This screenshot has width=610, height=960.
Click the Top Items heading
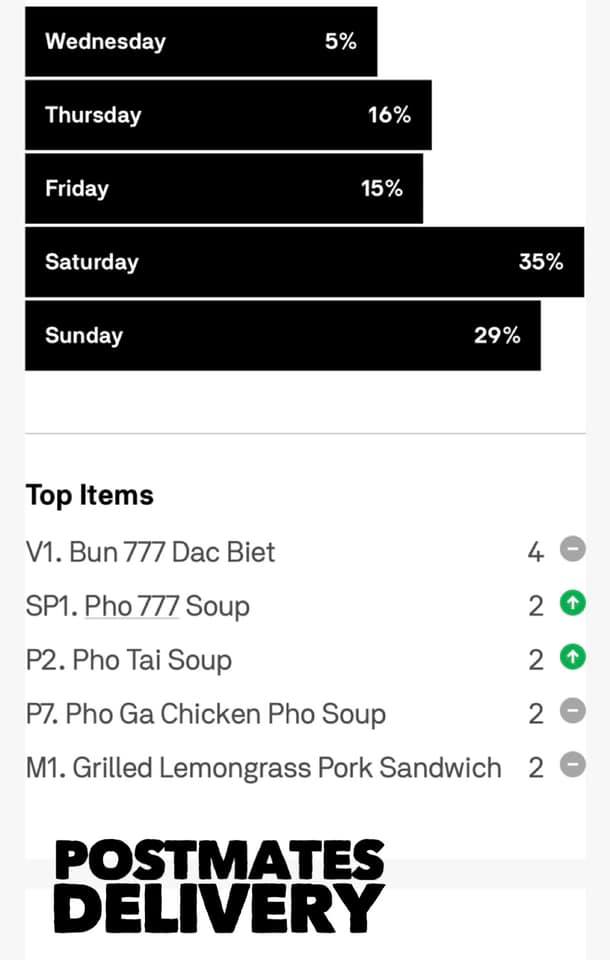pos(90,495)
